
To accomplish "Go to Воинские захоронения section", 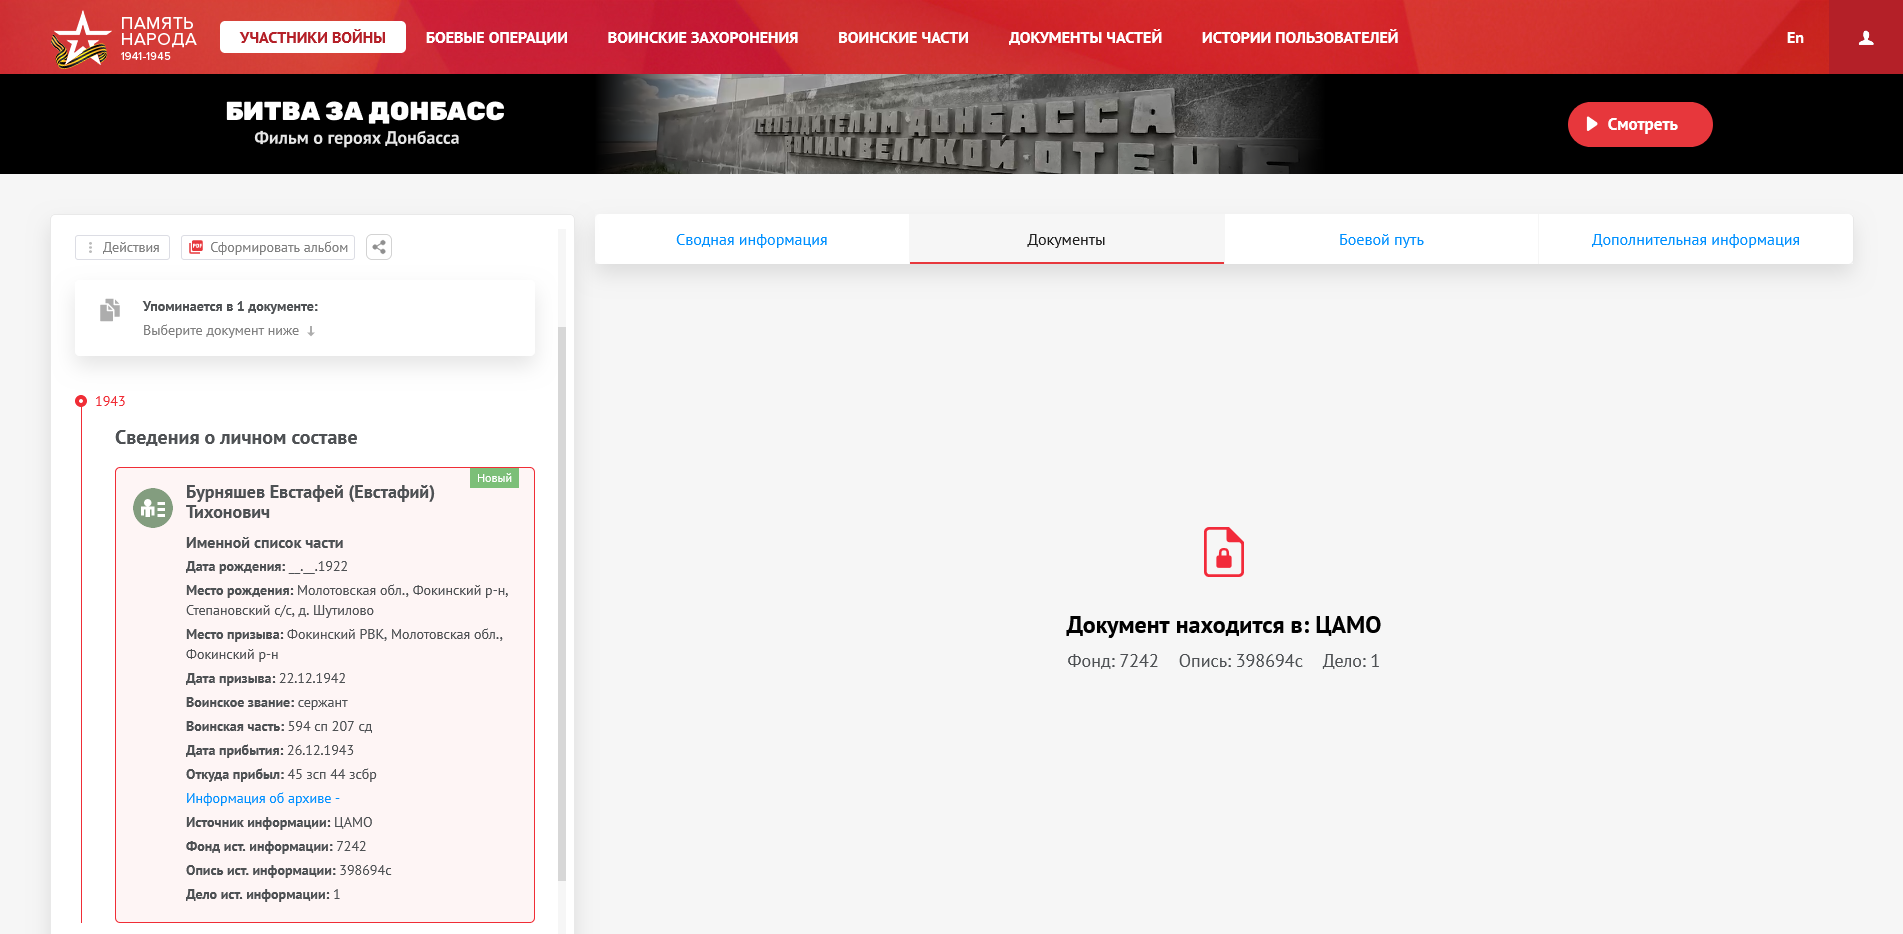I will 702,38.
